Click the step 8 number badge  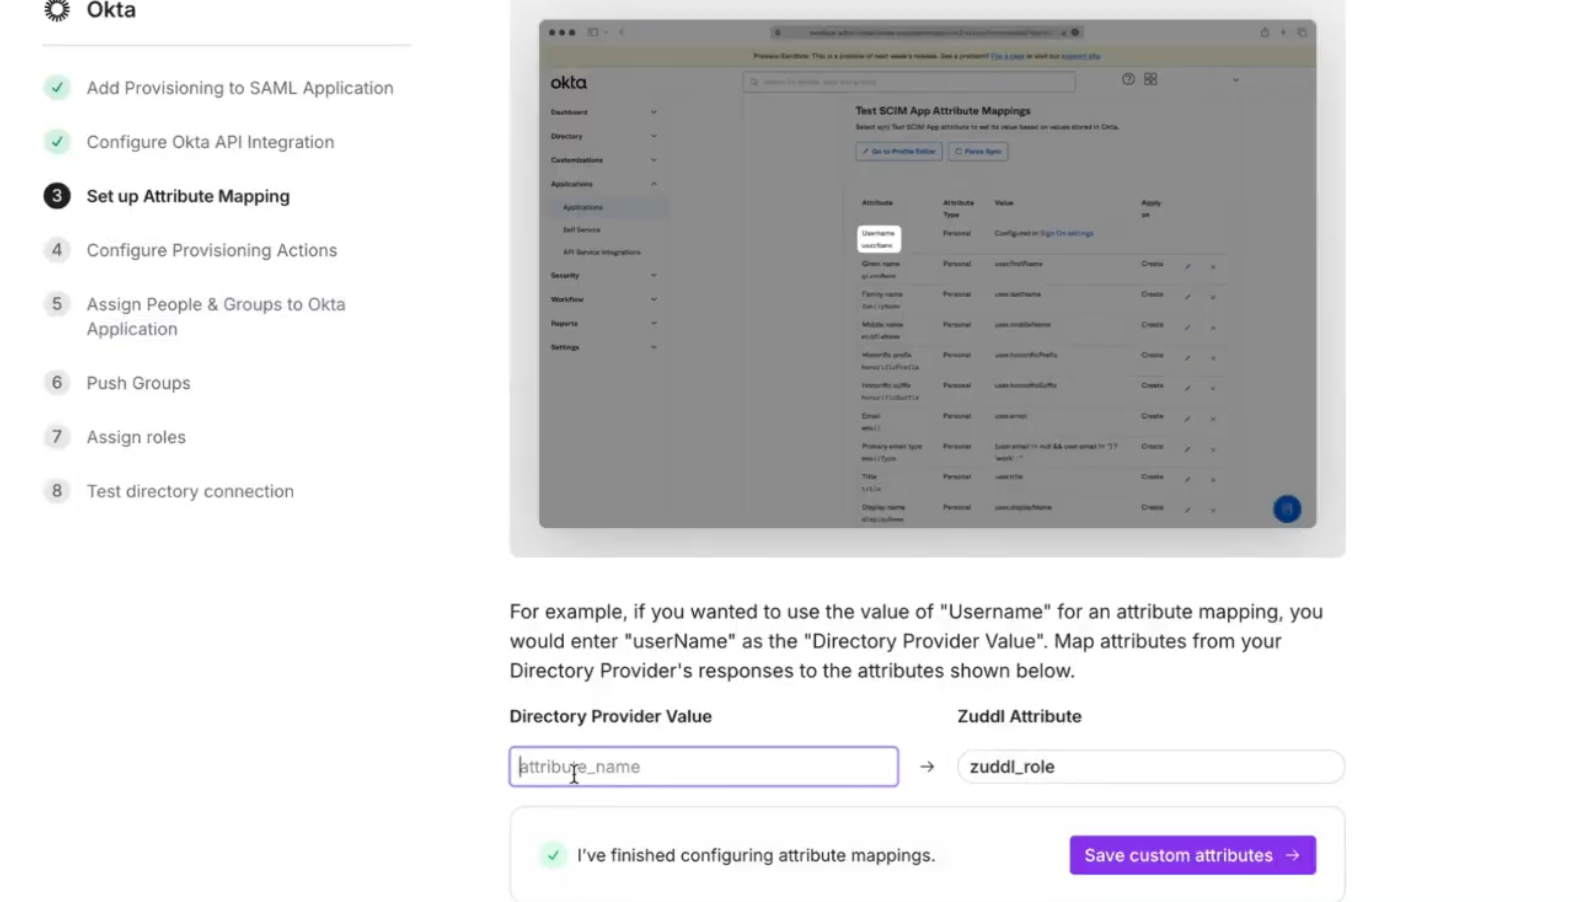tap(57, 491)
